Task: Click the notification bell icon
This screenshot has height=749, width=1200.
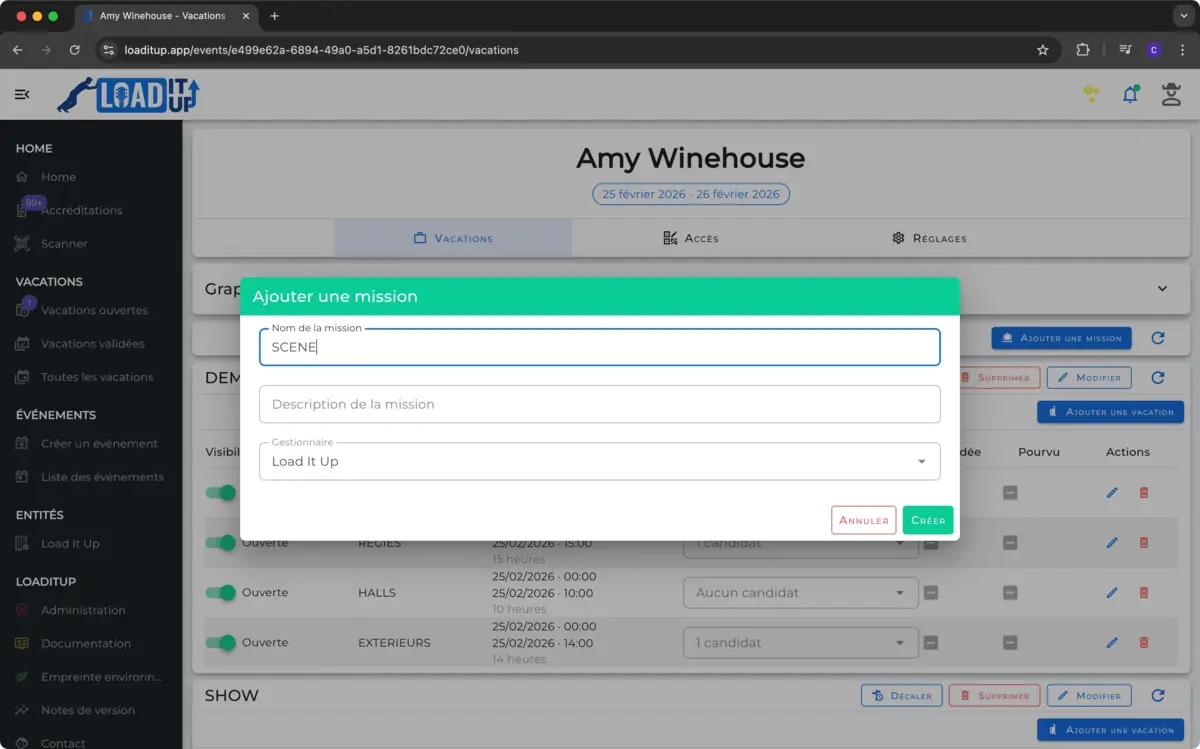Action: click(1130, 95)
